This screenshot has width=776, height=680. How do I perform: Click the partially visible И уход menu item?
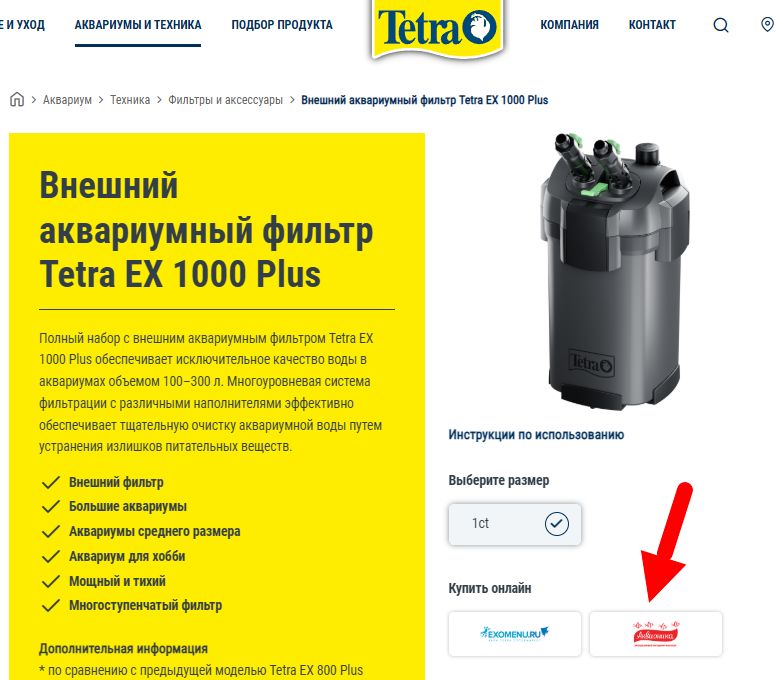22,25
